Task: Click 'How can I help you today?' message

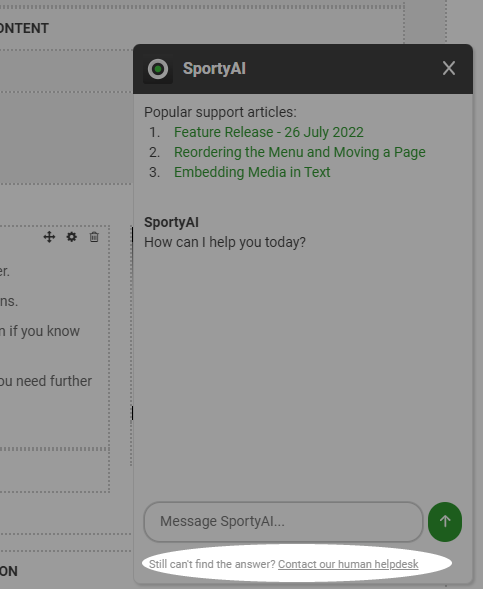Action: tap(225, 242)
